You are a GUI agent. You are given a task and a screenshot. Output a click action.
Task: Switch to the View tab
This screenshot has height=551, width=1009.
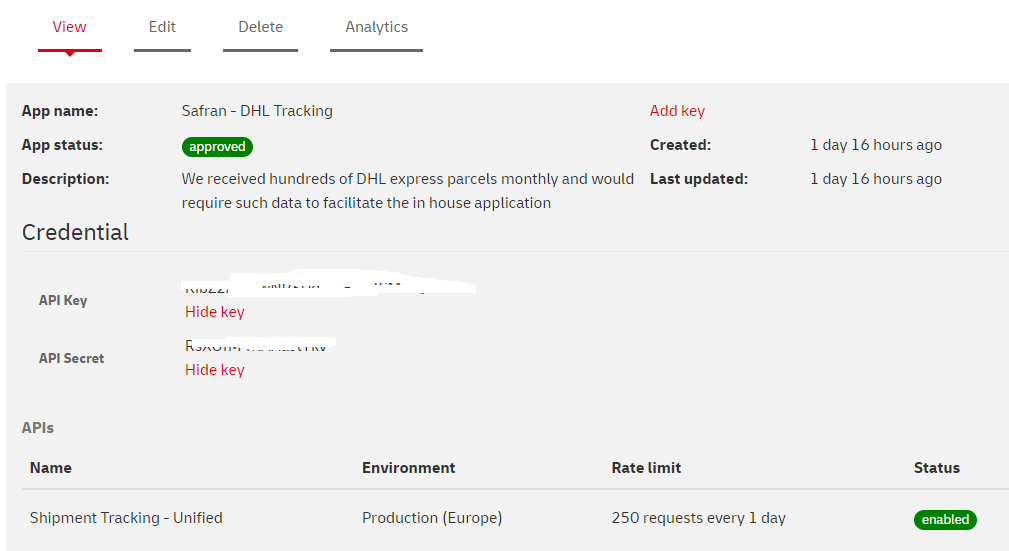[69, 27]
